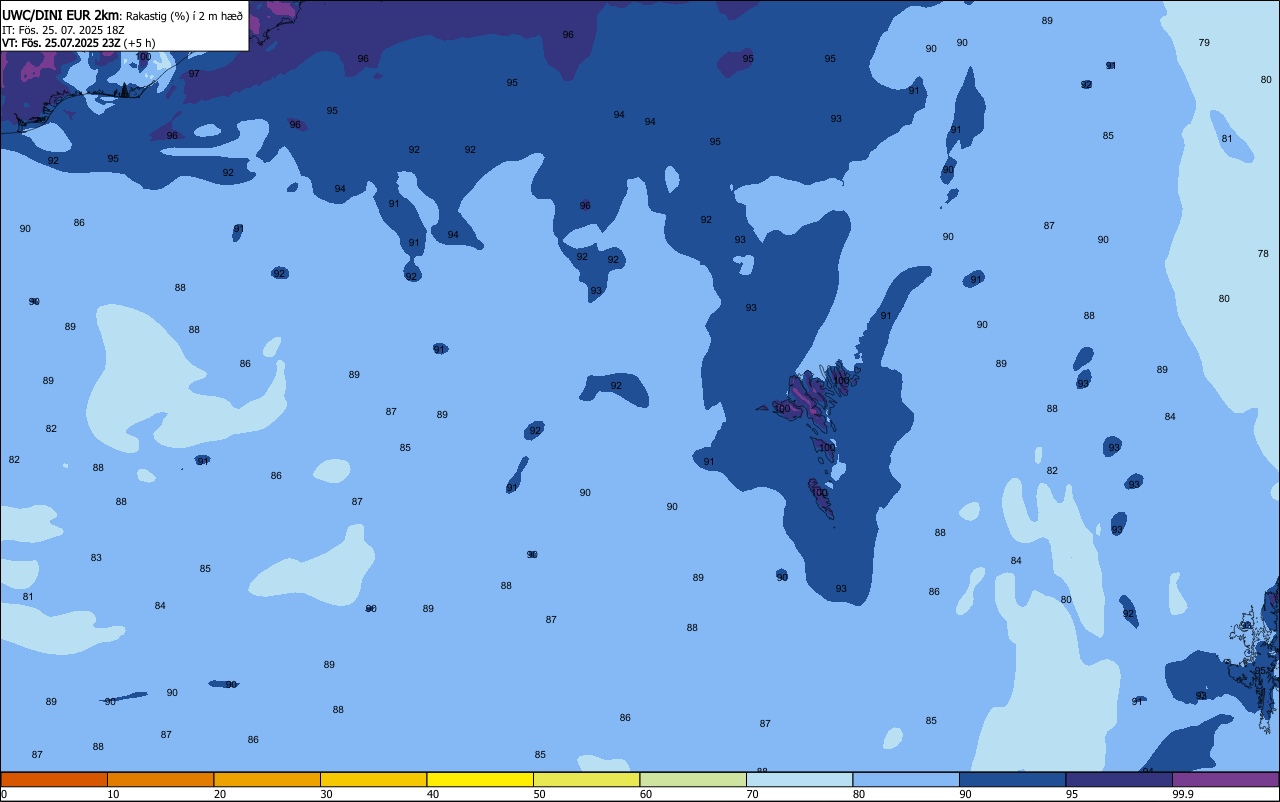Click the '99.9' legend tick label
1280x802 pixels.
1184,794
